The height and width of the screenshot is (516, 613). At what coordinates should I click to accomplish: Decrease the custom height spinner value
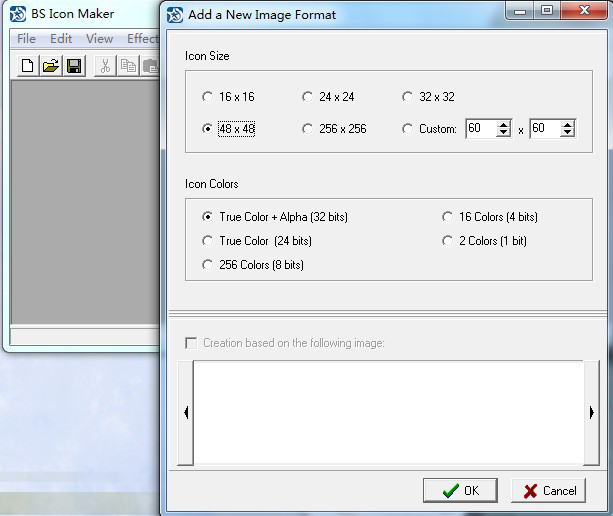click(567, 133)
